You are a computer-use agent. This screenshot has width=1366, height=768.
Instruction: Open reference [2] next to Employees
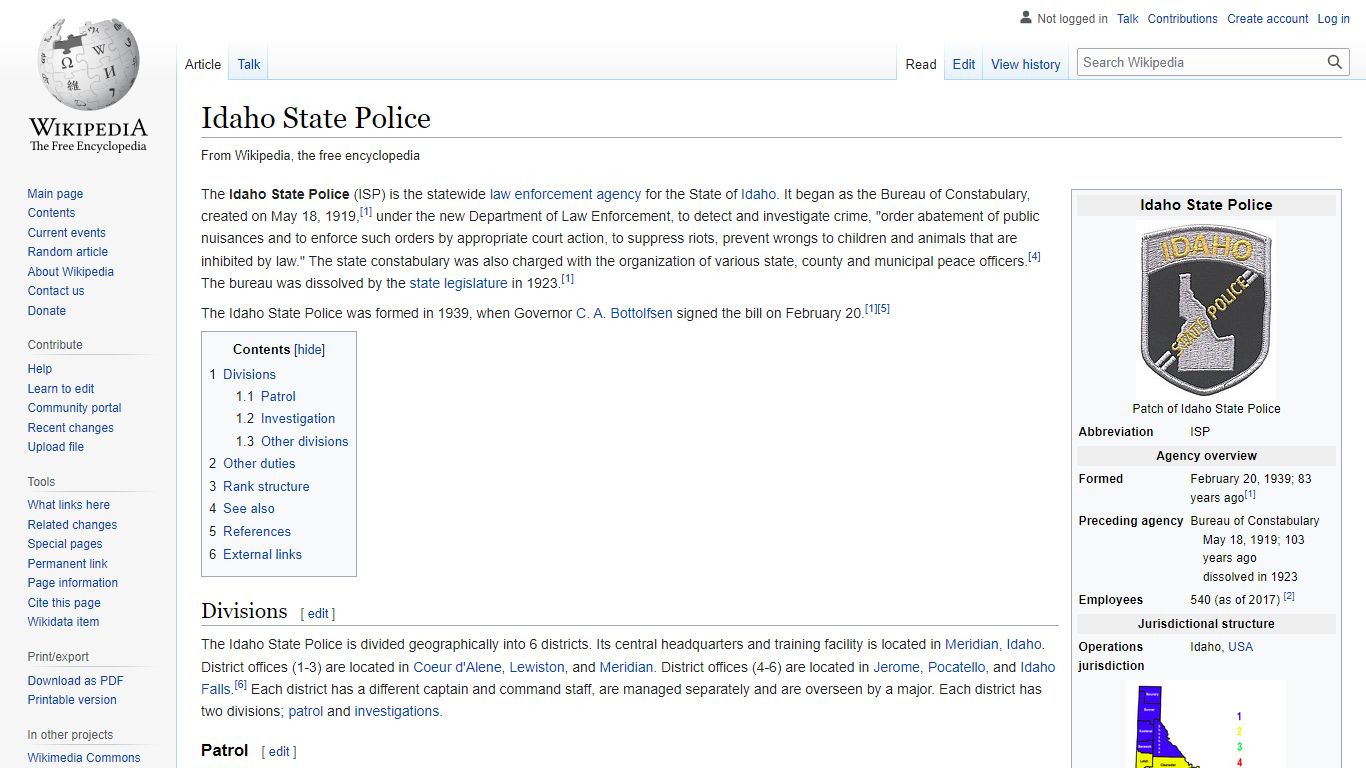pyautogui.click(x=1289, y=597)
